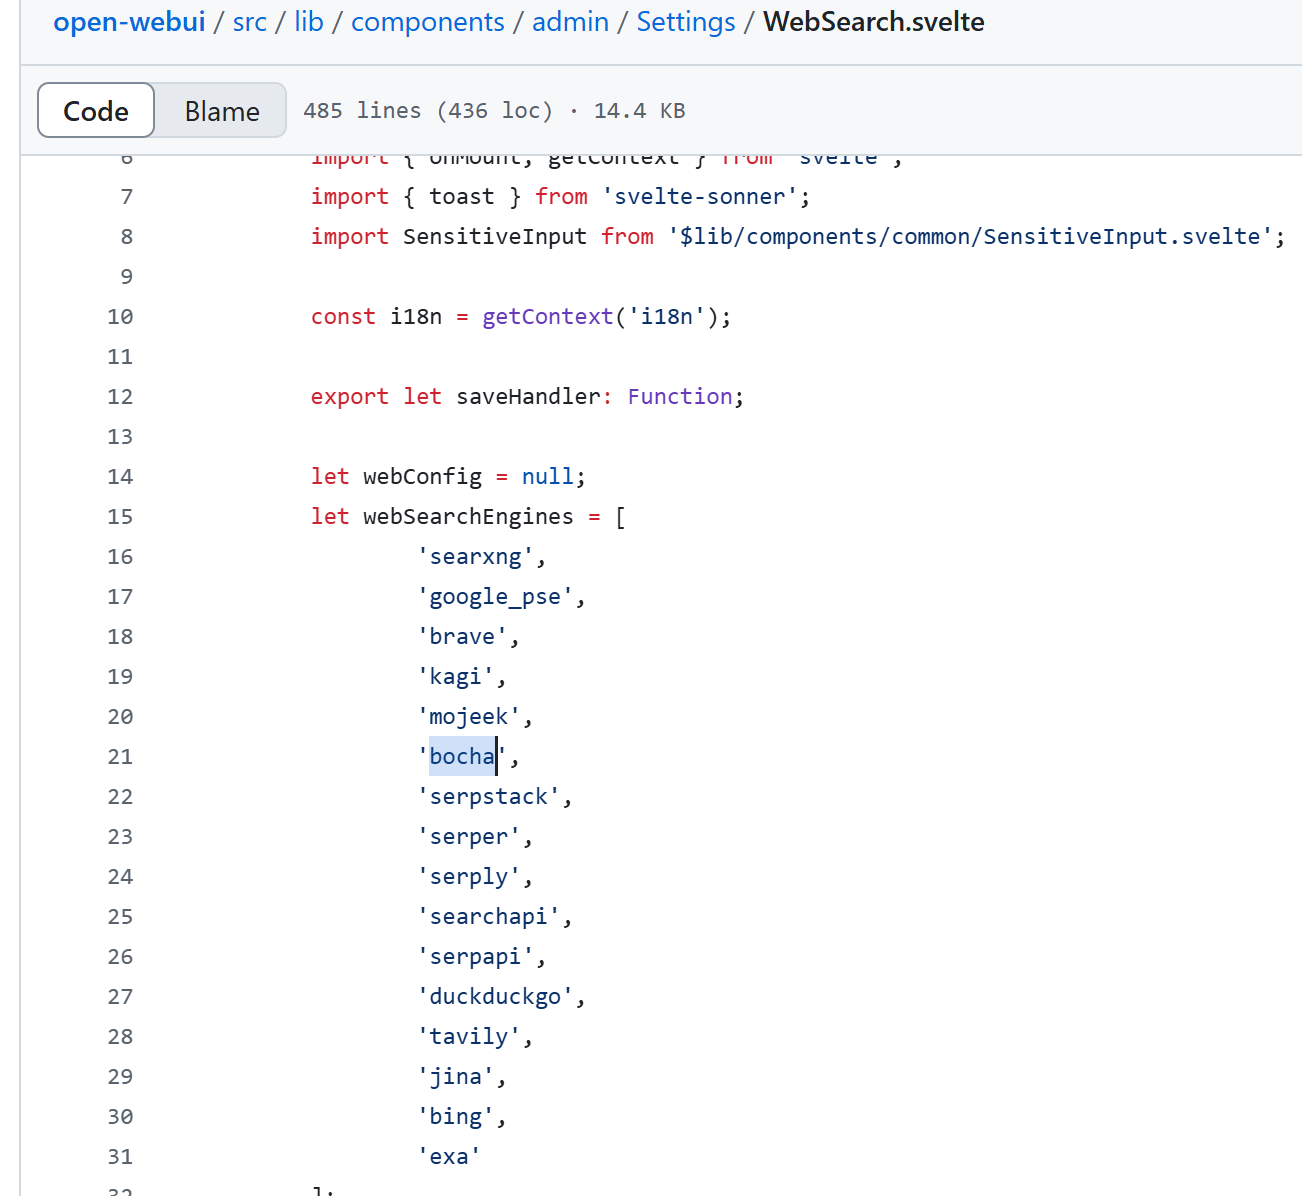Screen dimensions: 1302x1196
Task: Click the 'searchapi' engine string
Action: tap(488, 917)
